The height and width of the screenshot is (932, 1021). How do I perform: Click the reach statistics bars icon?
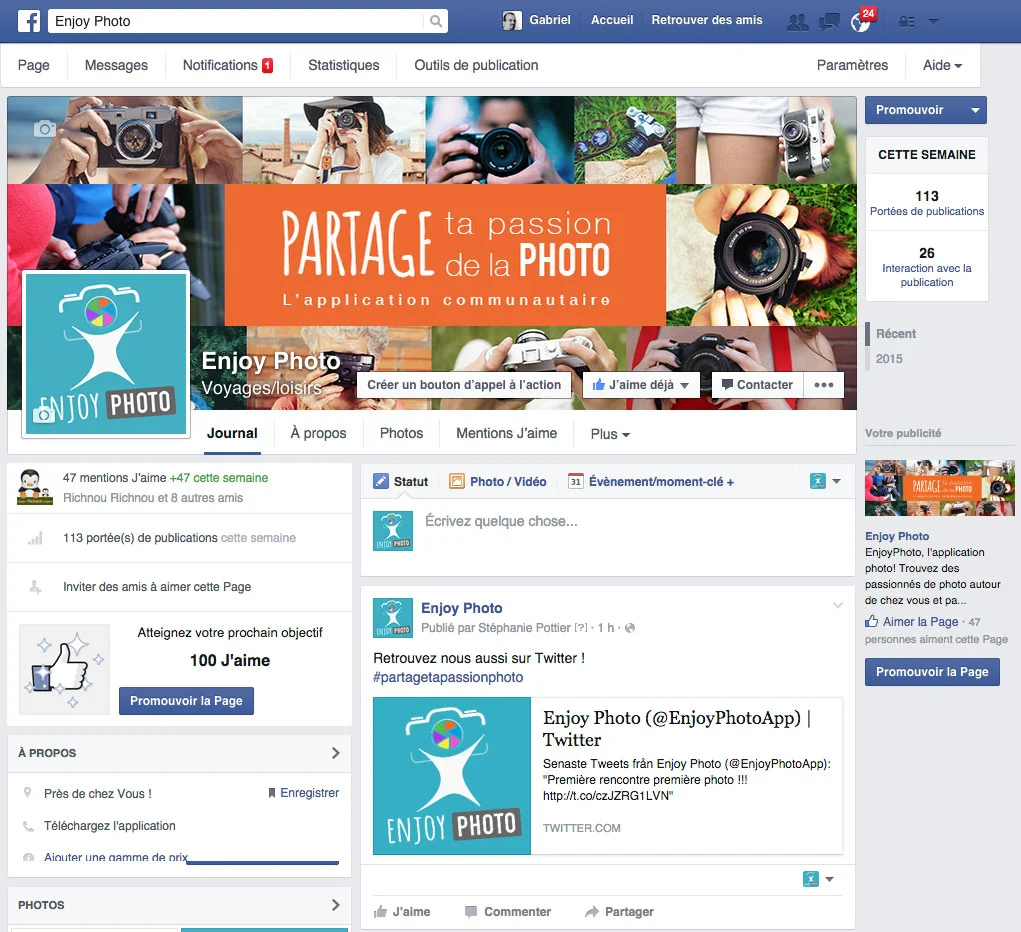[x=35, y=538]
